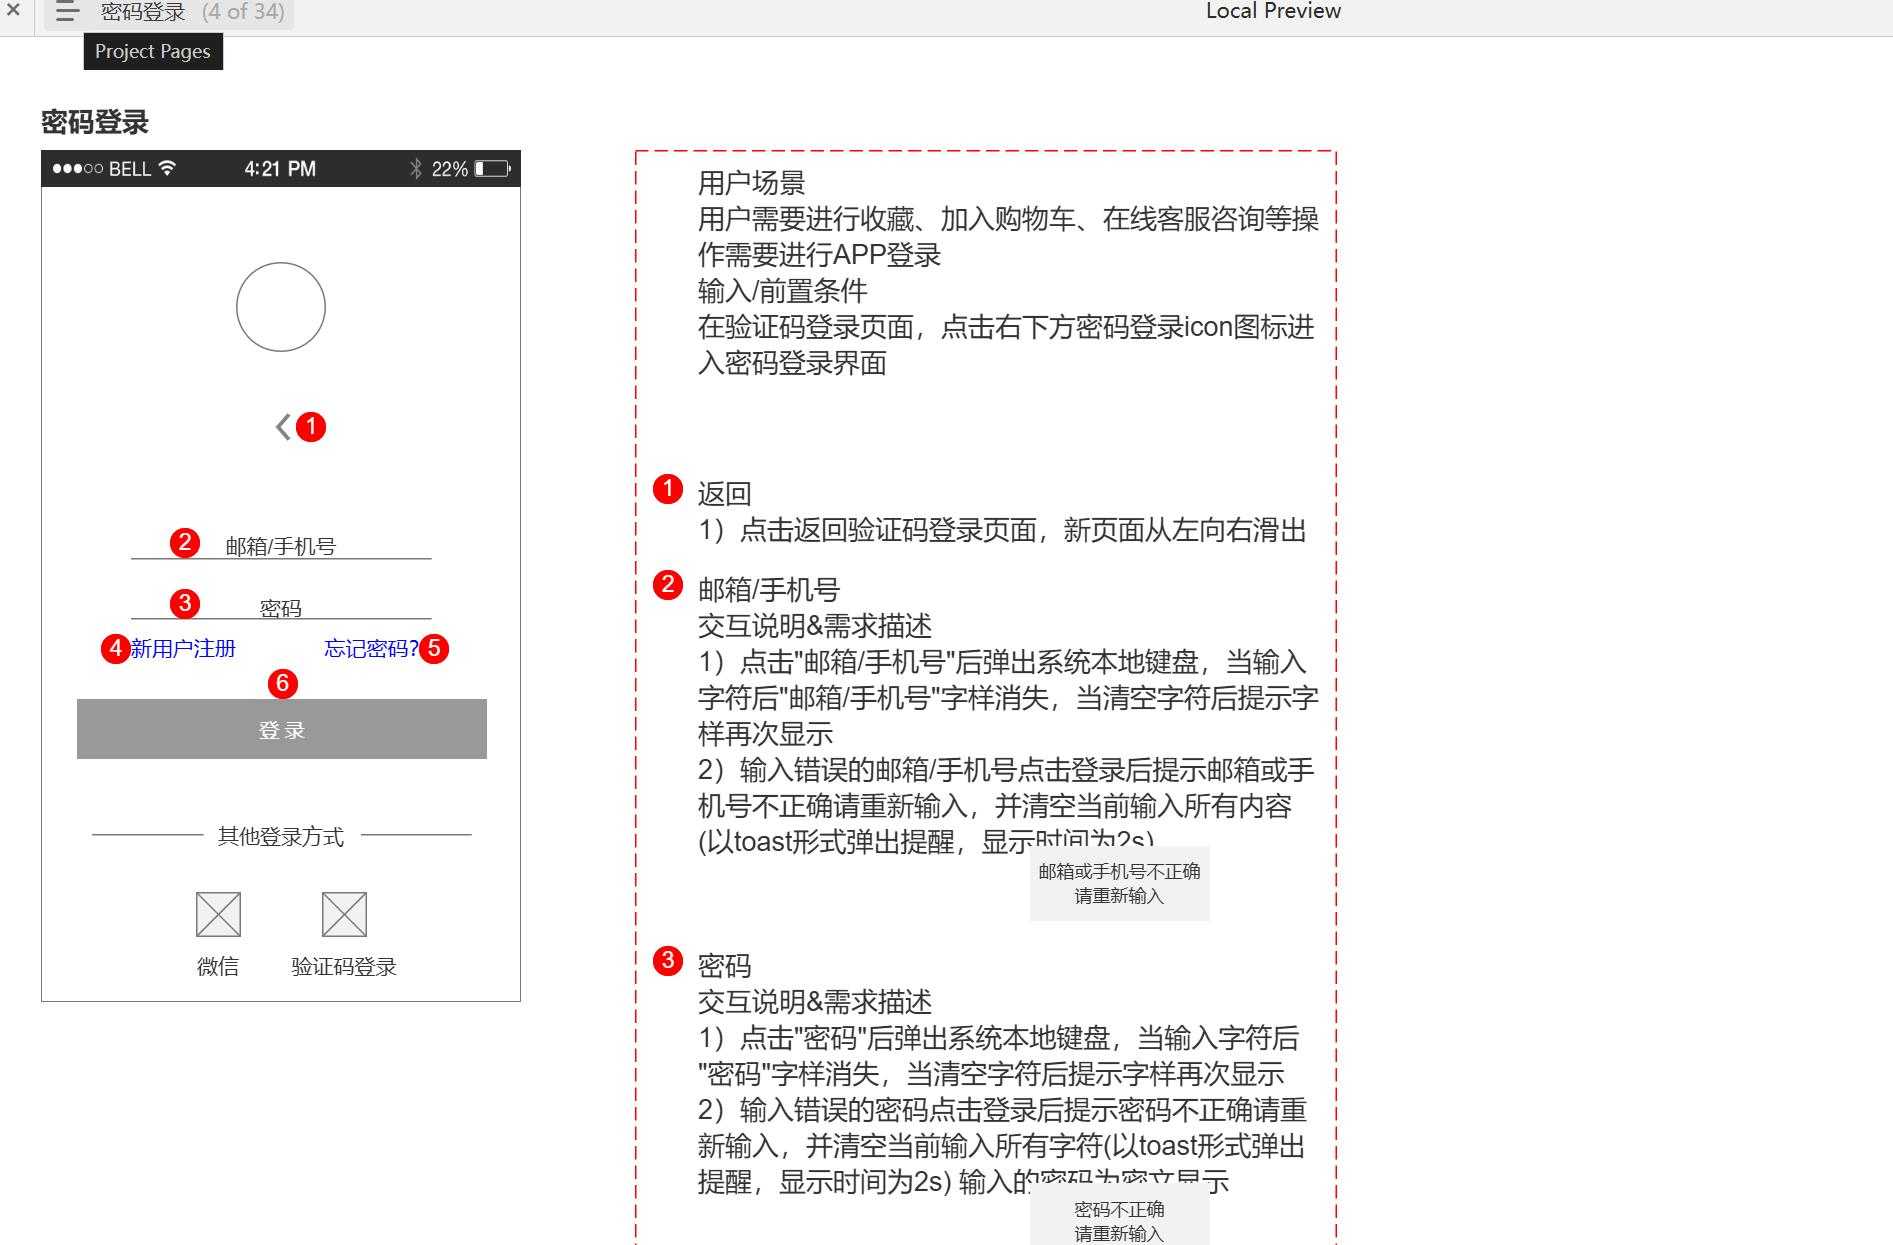Click the 邮箱/手机号 input field

pyautogui.click(x=281, y=545)
